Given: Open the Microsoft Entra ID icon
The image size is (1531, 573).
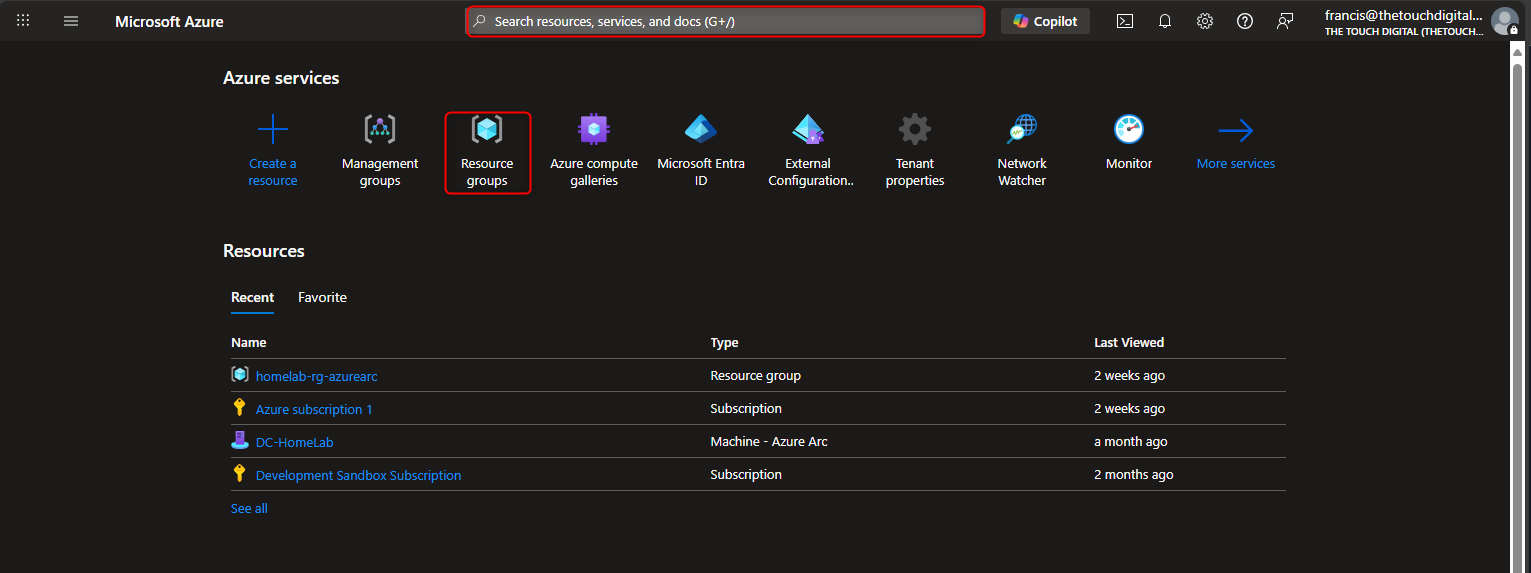Looking at the screenshot, I should tap(701, 129).
